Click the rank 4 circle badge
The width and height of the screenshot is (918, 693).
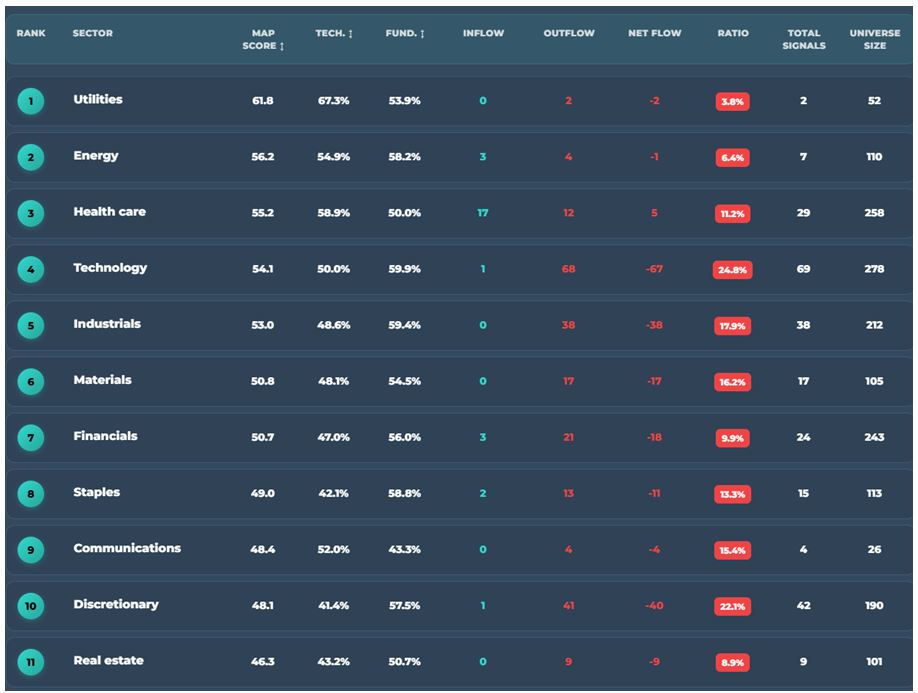(31, 269)
